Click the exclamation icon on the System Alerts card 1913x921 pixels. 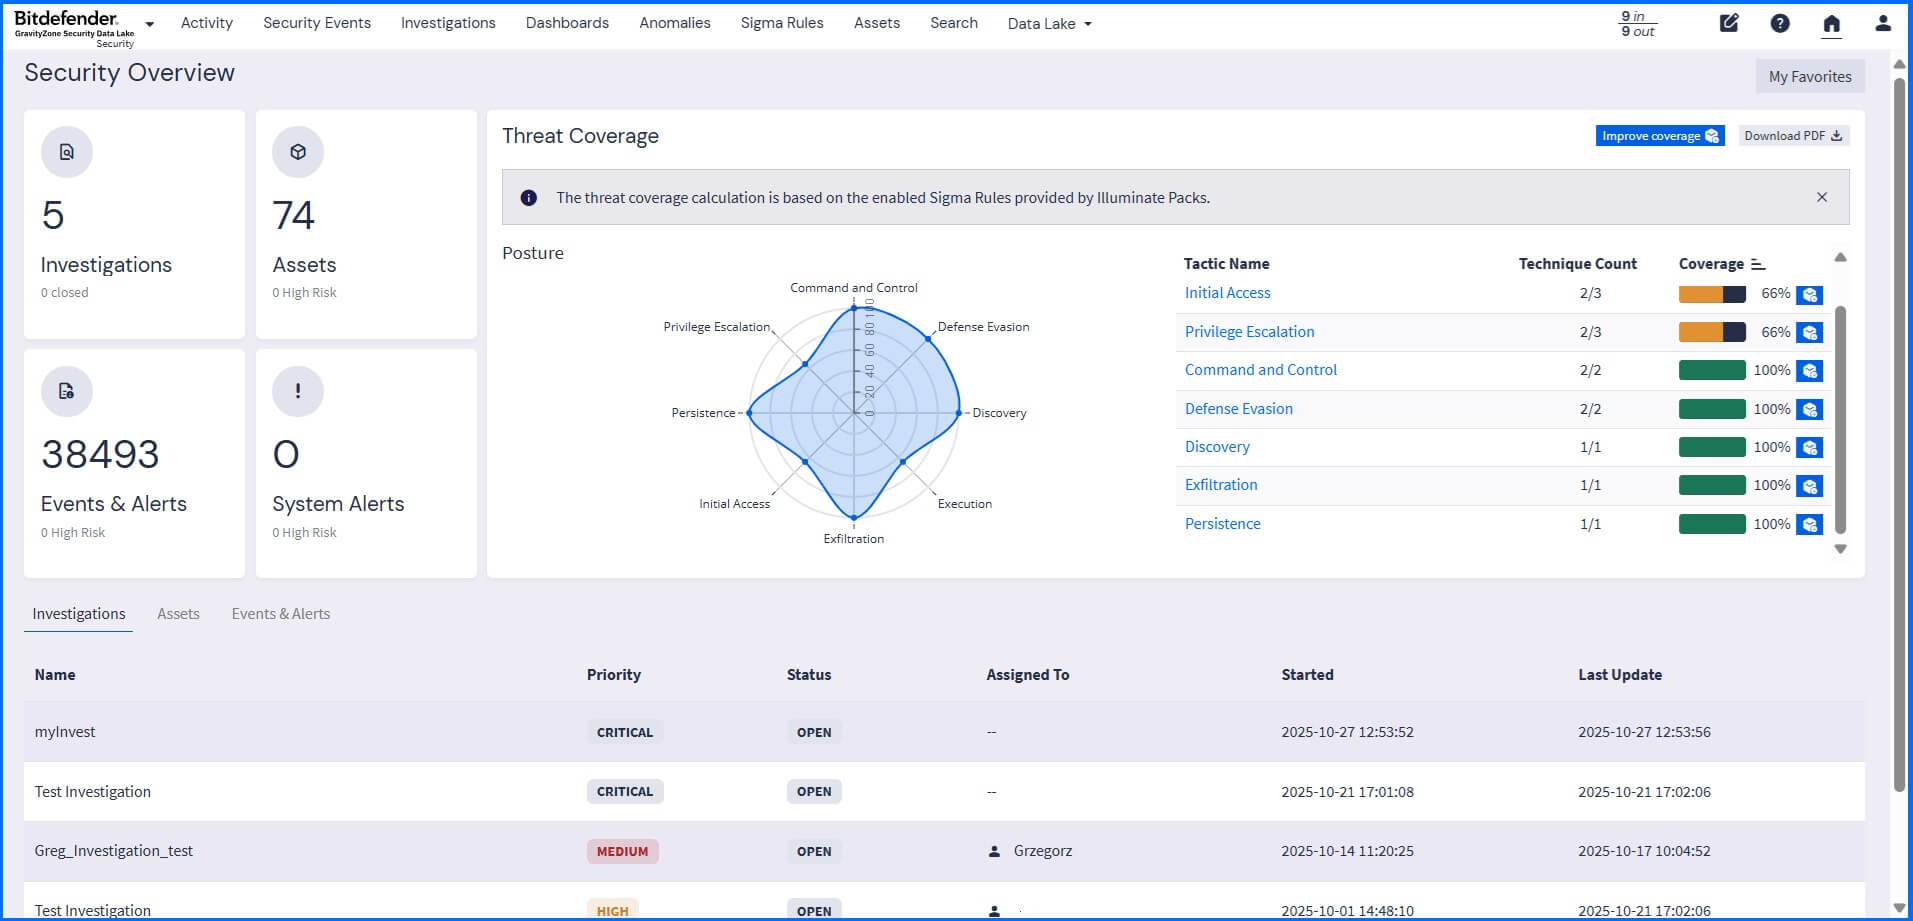[297, 391]
